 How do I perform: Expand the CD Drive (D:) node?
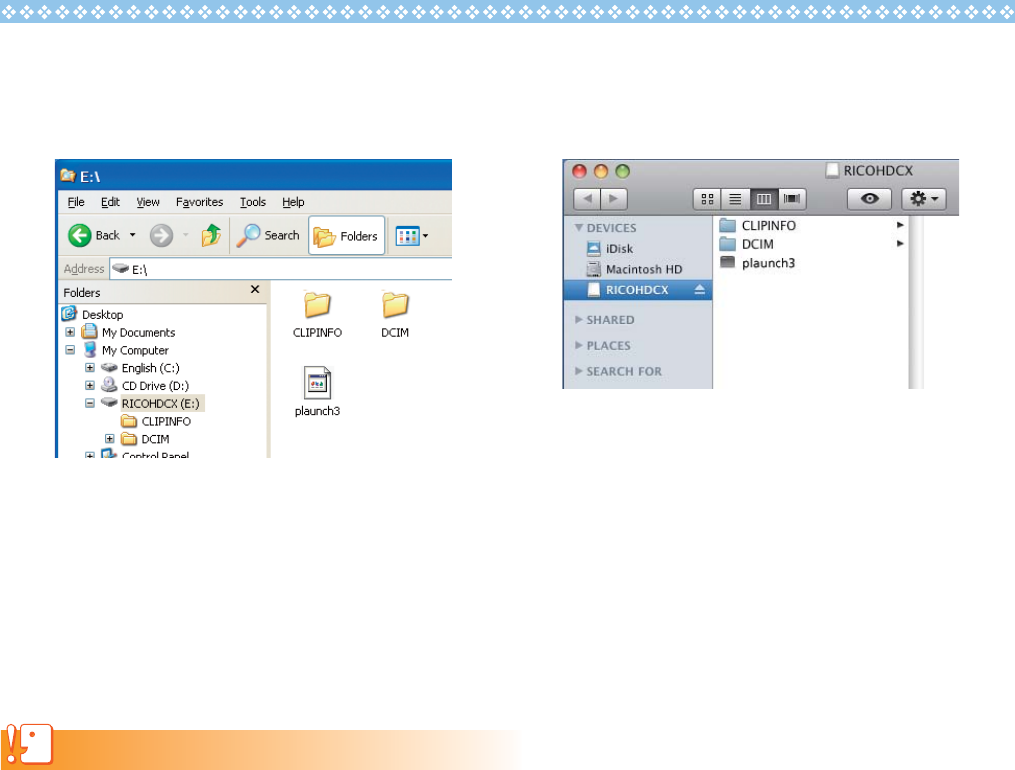click(90, 386)
